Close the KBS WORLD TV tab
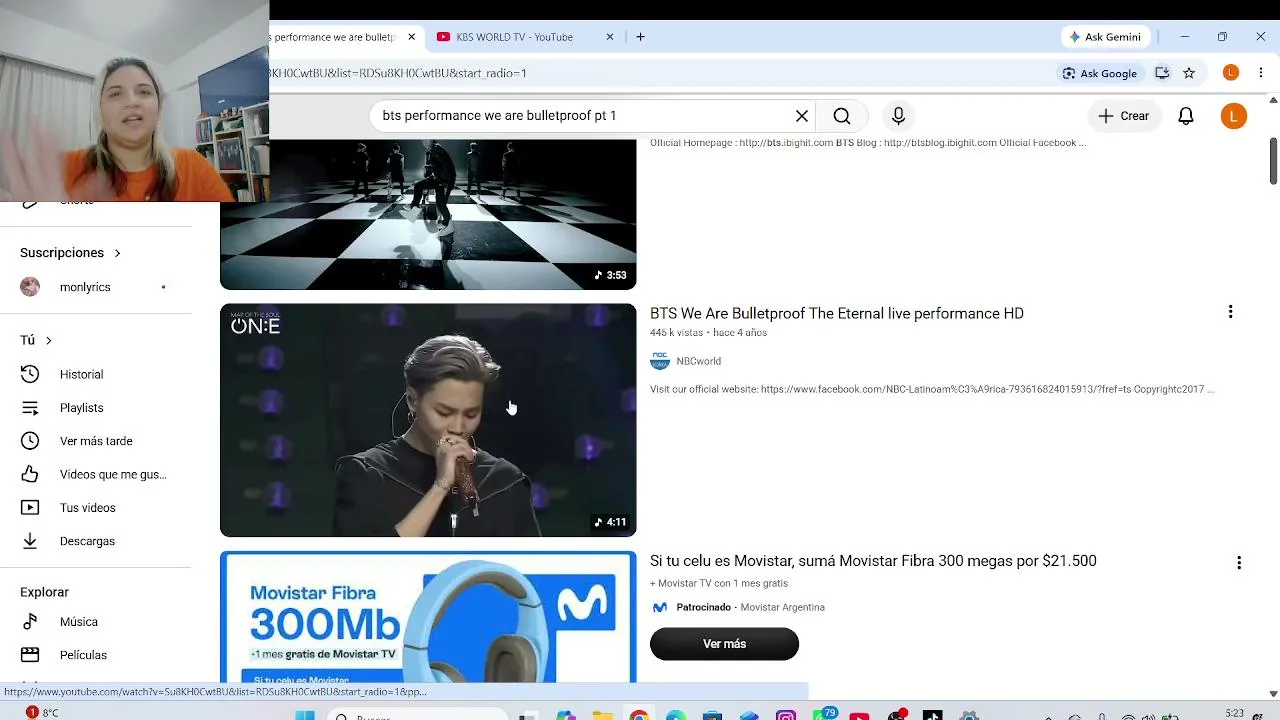Screen dimensions: 1280x720 pyautogui.click(x=610, y=37)
